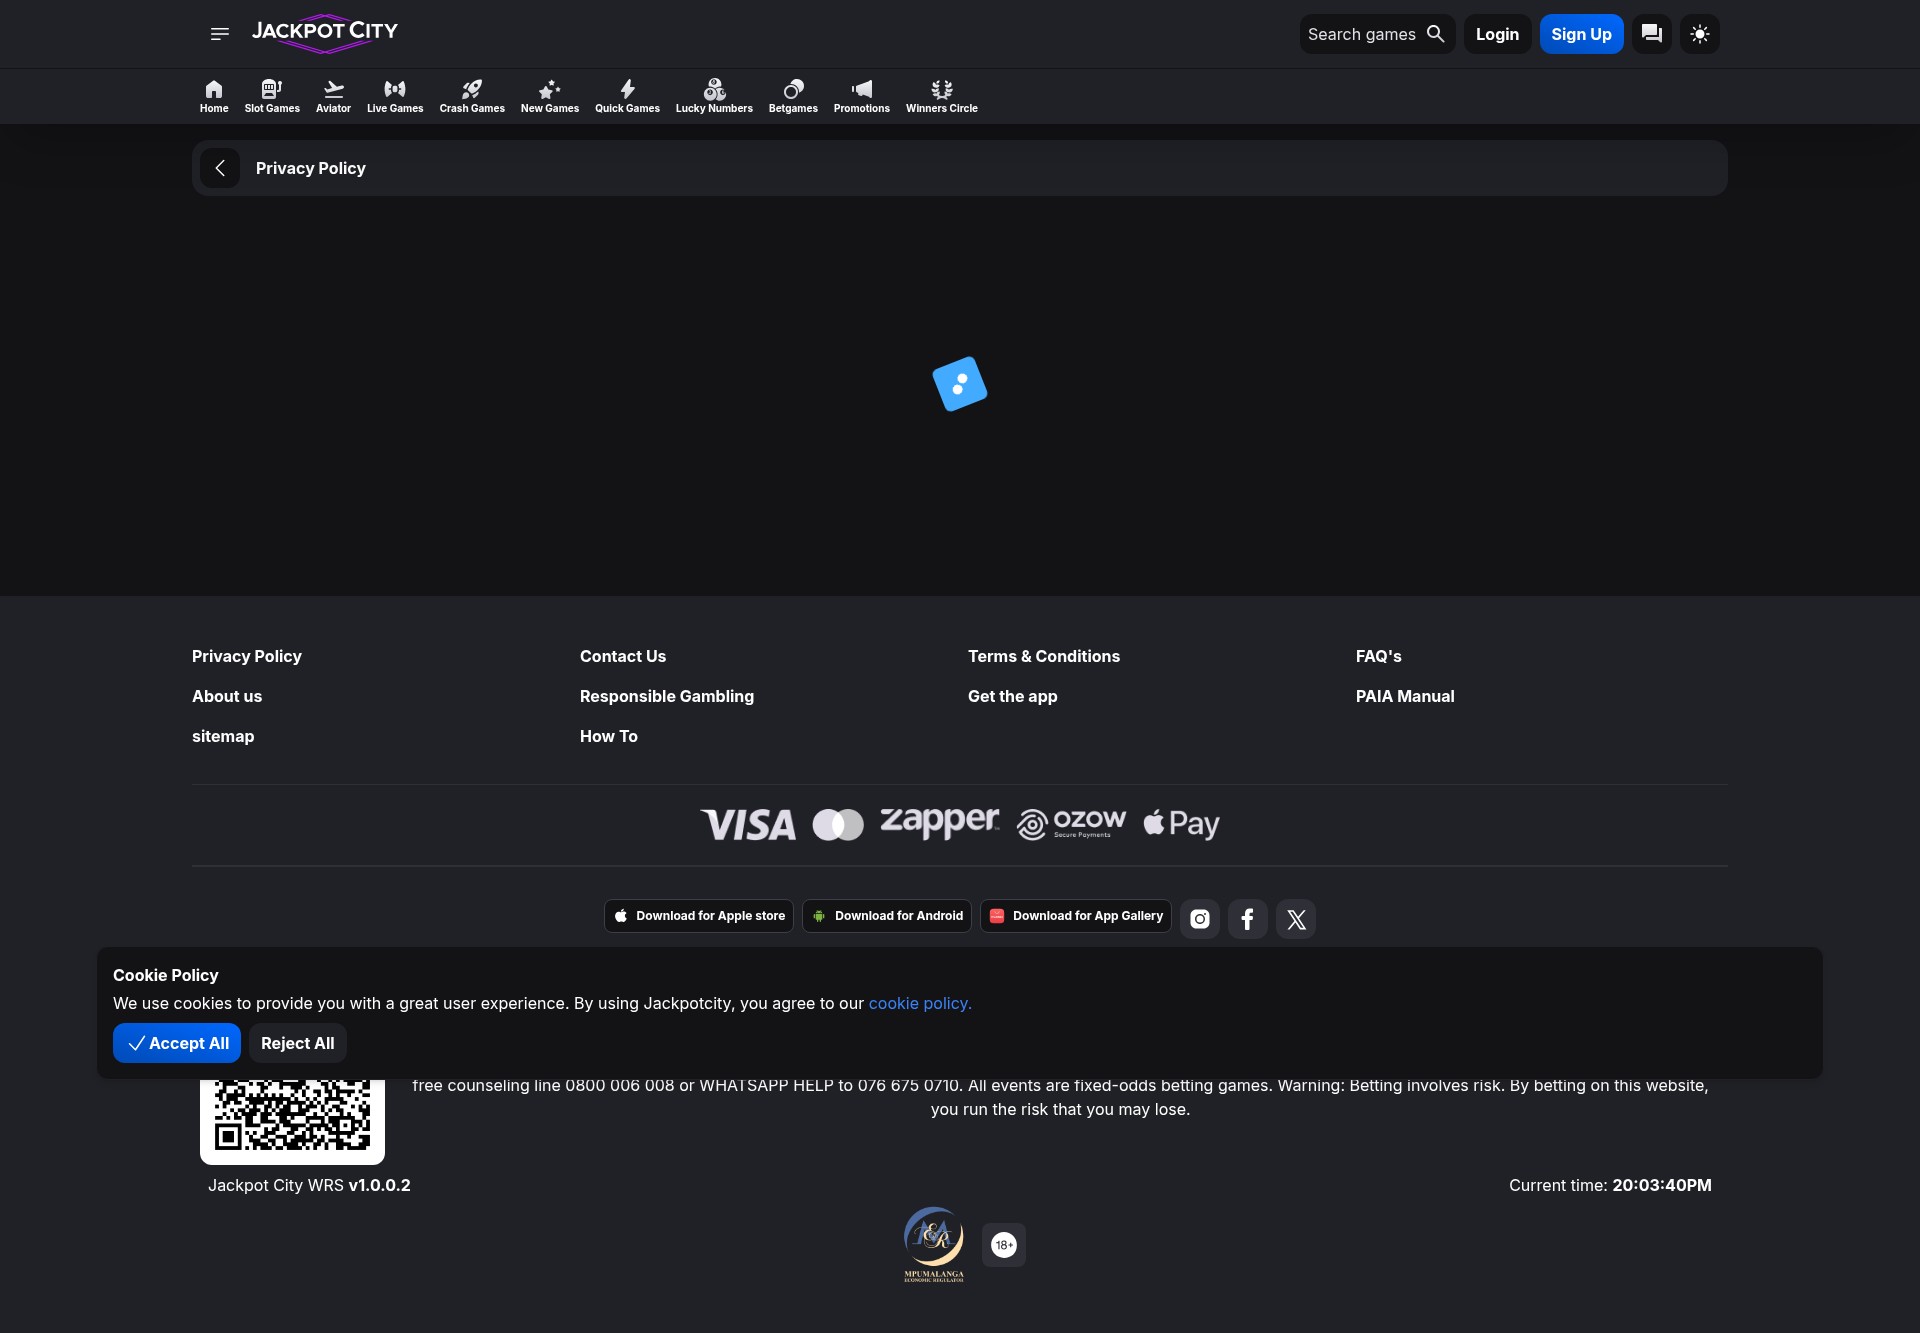Click the Login button
This screenshot has height=1333, width=1920.
pyautogui.click(x=1497, y=34)
